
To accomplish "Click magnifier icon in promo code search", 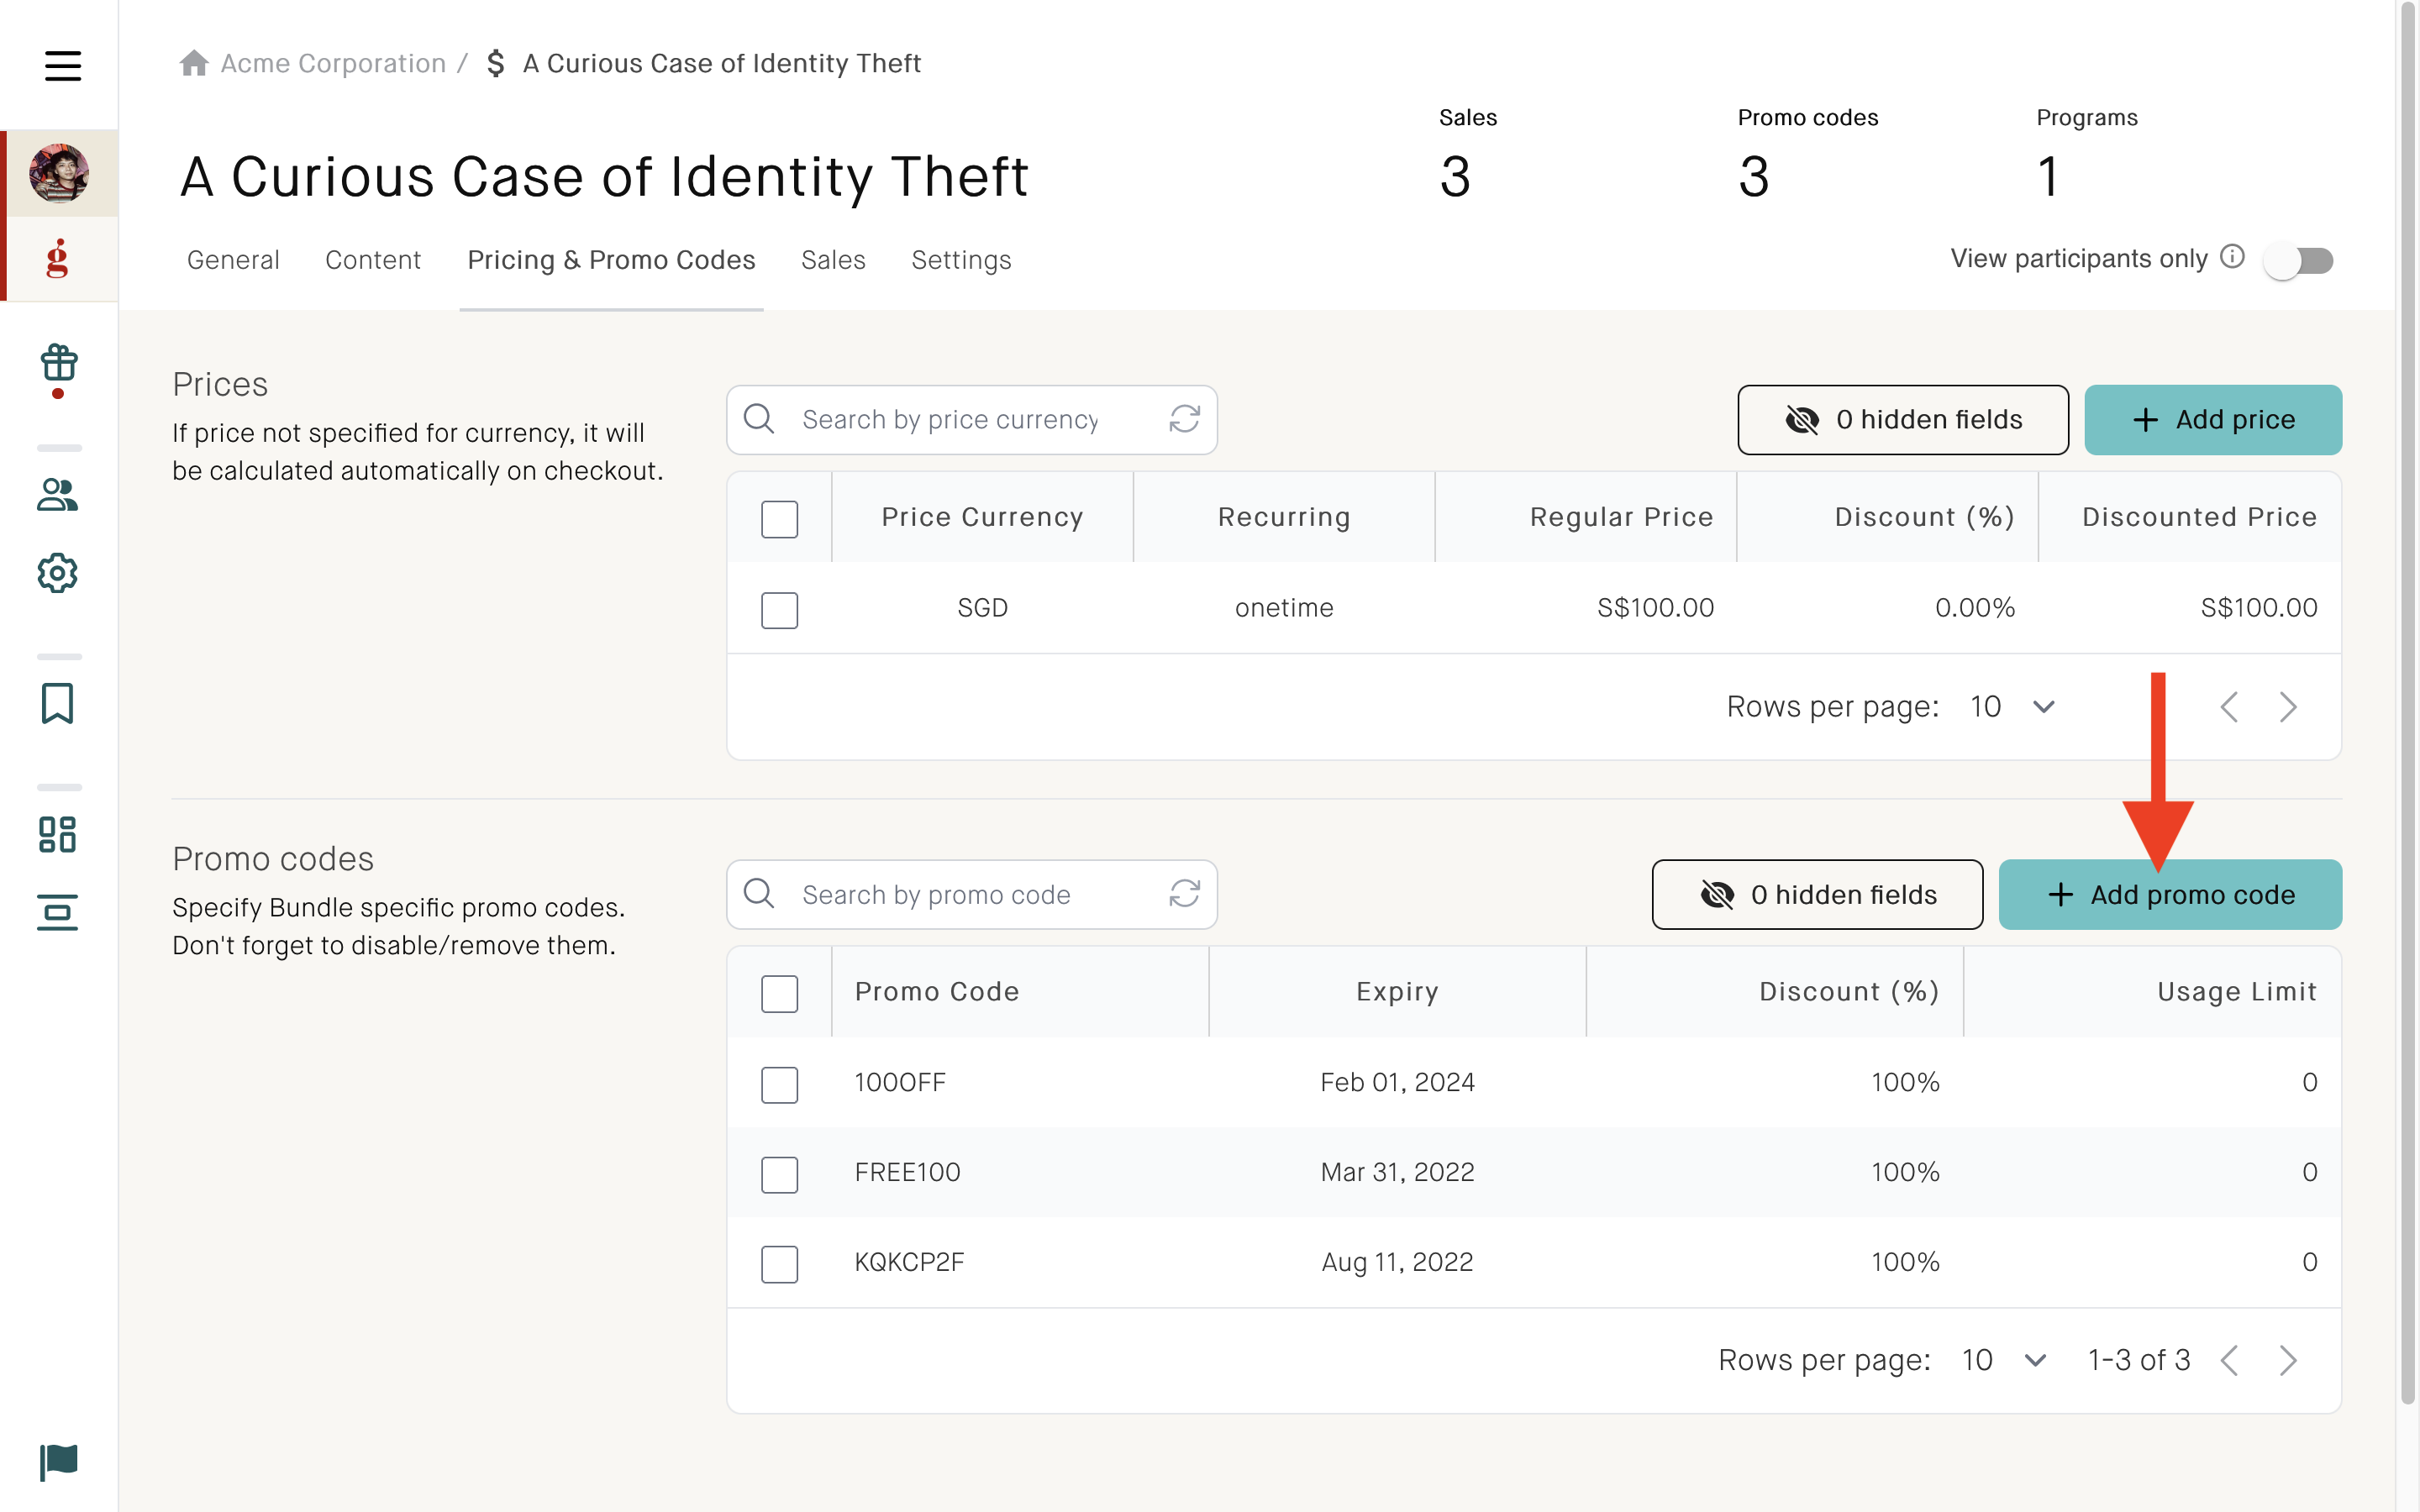I will click(x=759, y=894).
